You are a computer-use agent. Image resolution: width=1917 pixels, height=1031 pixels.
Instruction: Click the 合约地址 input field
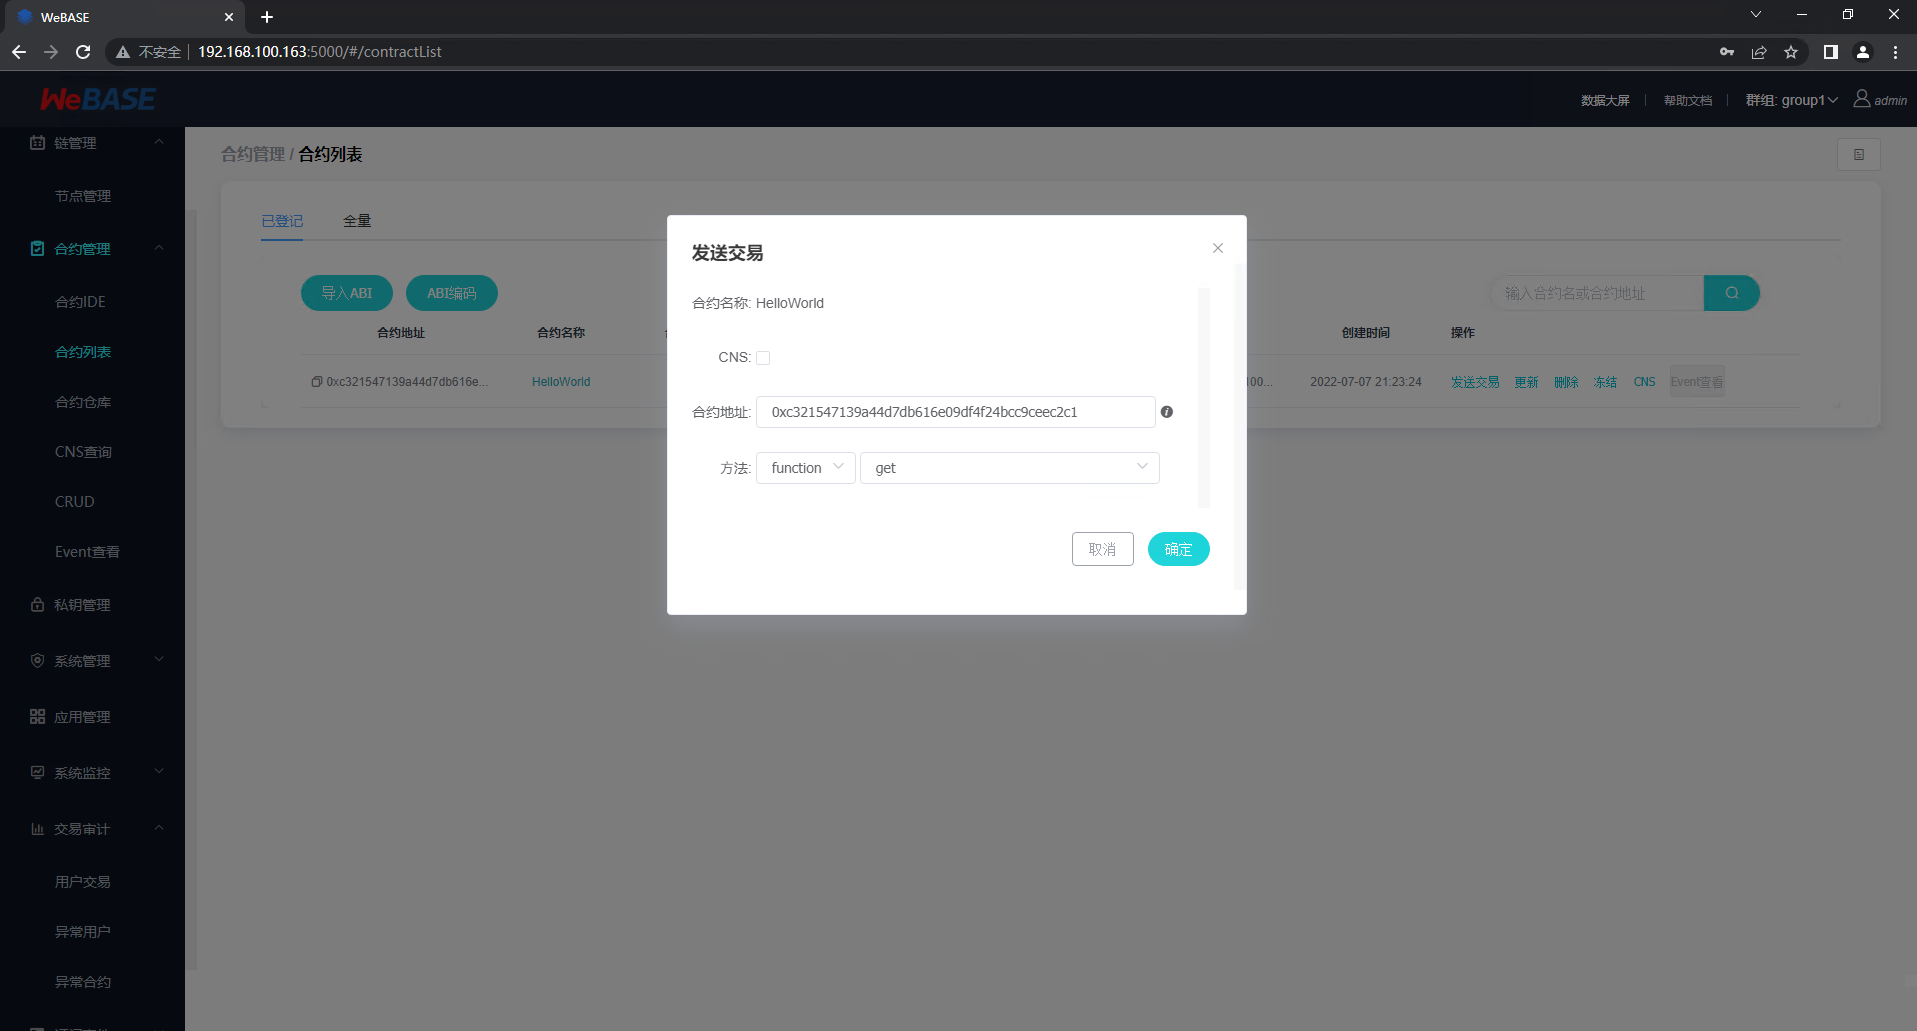[x=955, y=412]
